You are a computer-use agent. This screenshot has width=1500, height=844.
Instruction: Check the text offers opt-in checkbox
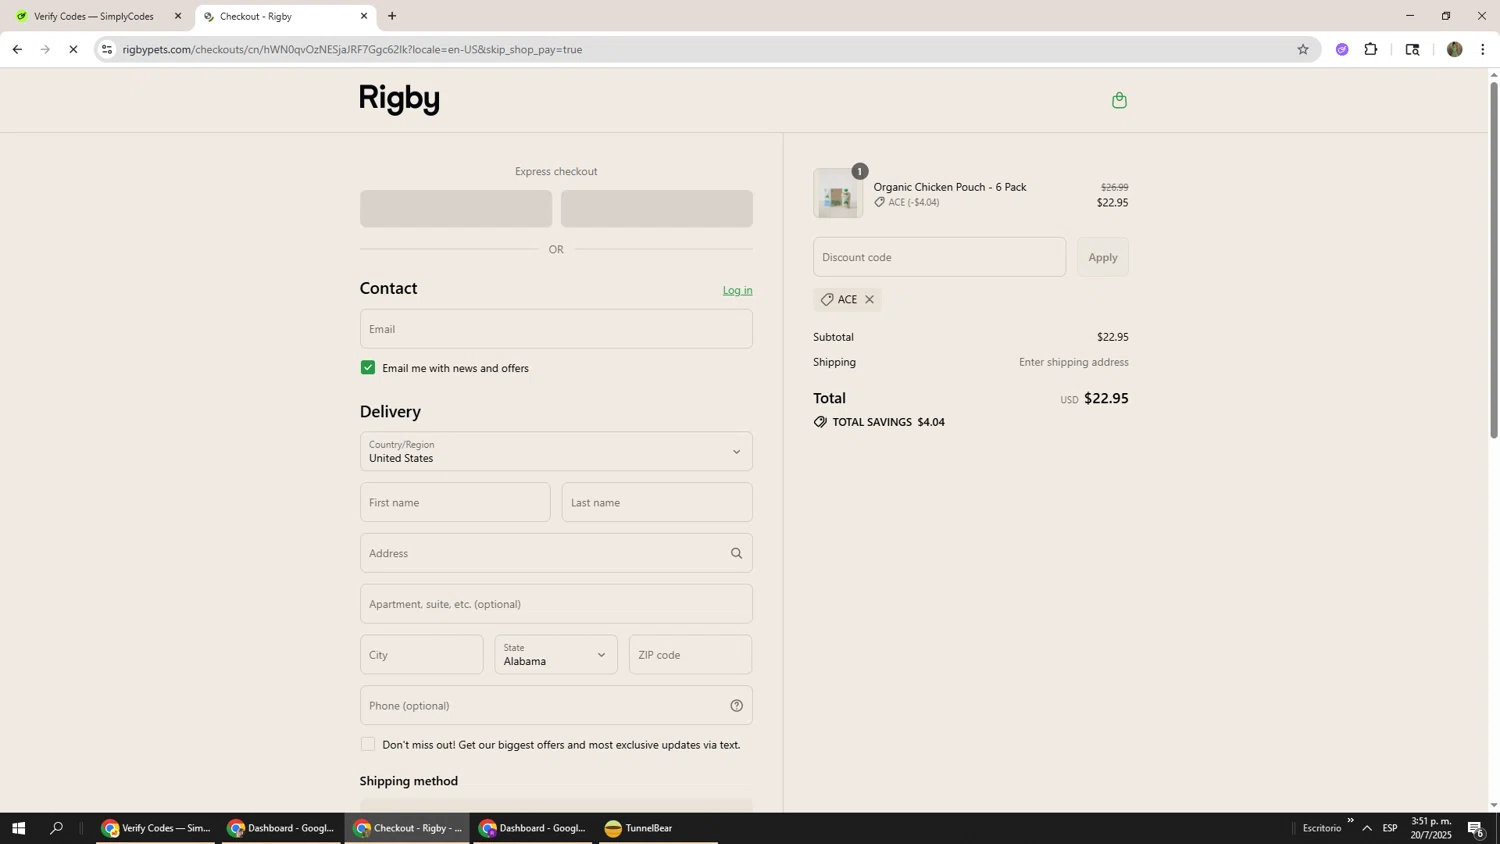[368, 744]
